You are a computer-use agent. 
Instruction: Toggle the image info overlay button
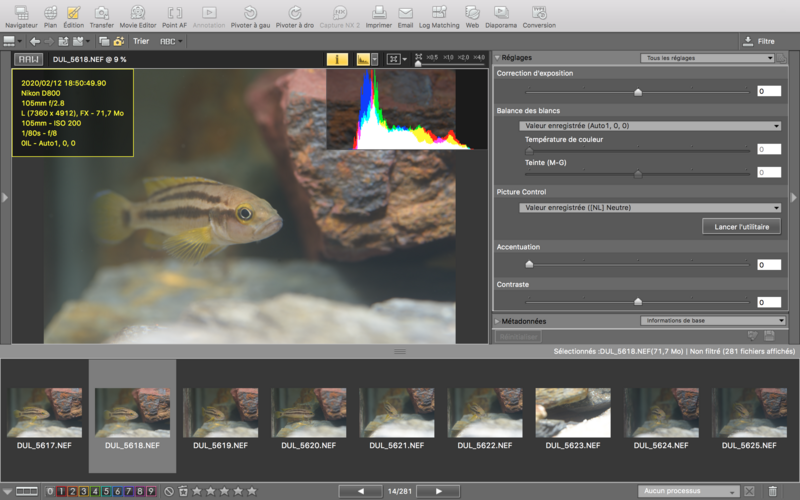[338, 60]
